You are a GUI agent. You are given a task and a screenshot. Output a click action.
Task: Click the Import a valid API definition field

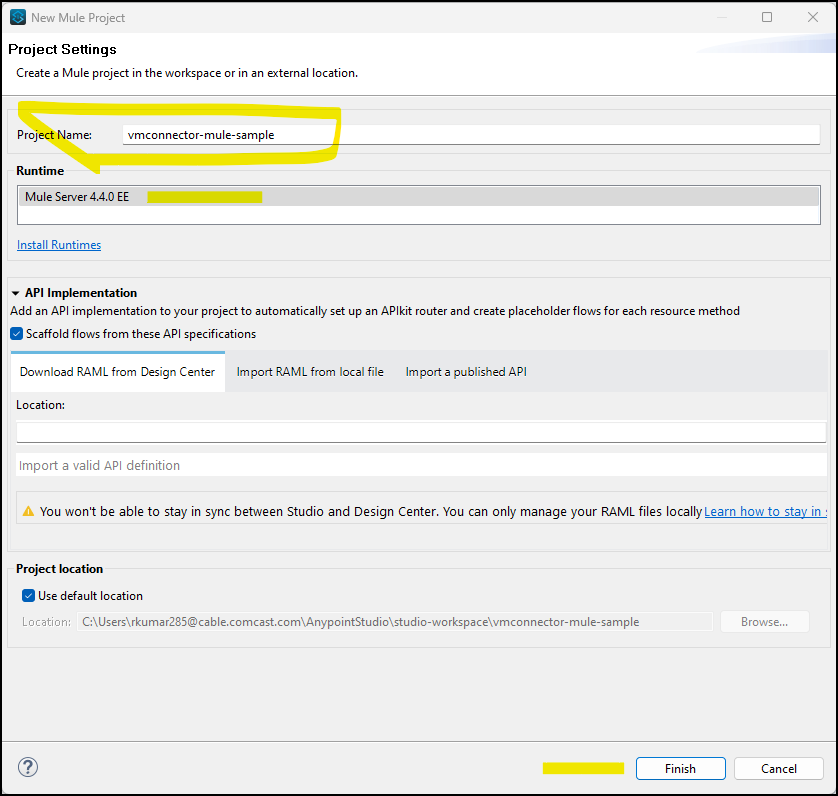tap(421, 465)
